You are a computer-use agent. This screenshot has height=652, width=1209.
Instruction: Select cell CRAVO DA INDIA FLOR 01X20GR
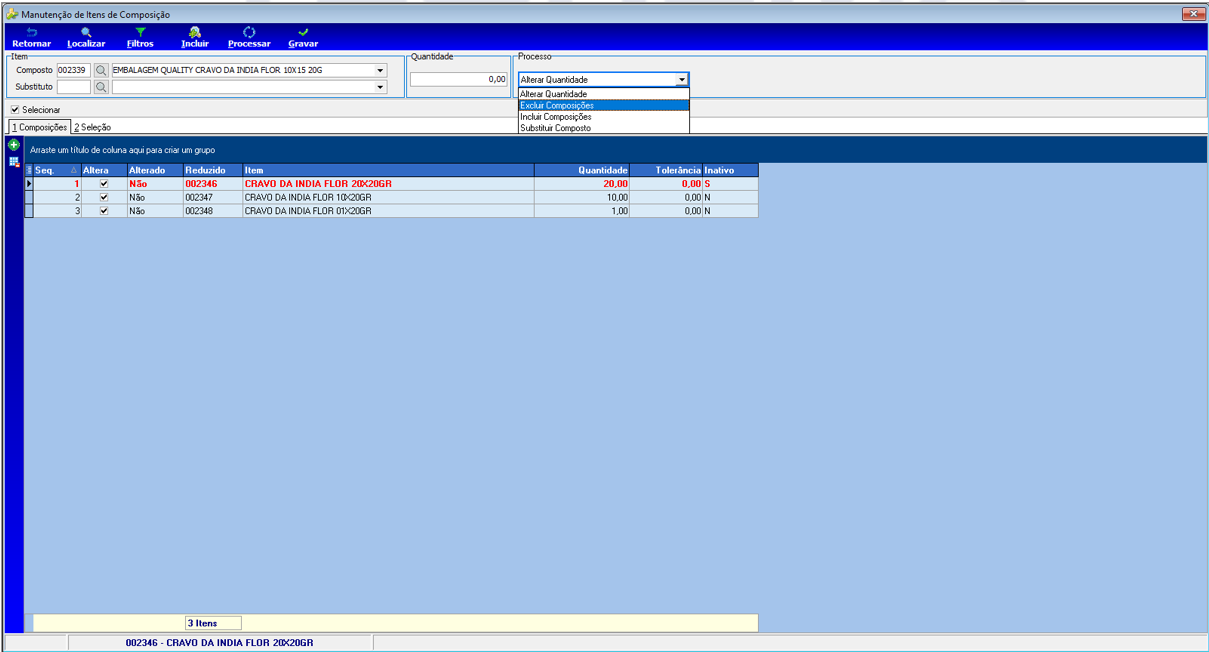(x=388, y=211)
